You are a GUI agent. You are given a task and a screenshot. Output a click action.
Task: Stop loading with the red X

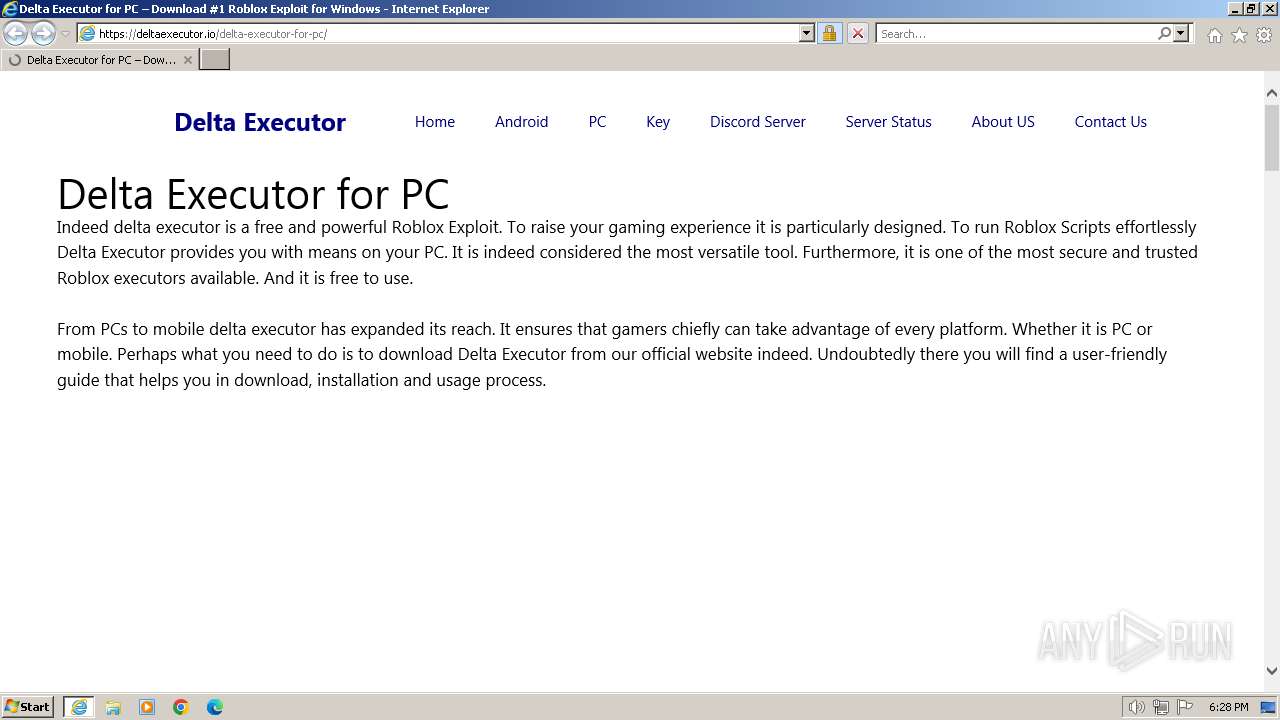coord(858,34)
